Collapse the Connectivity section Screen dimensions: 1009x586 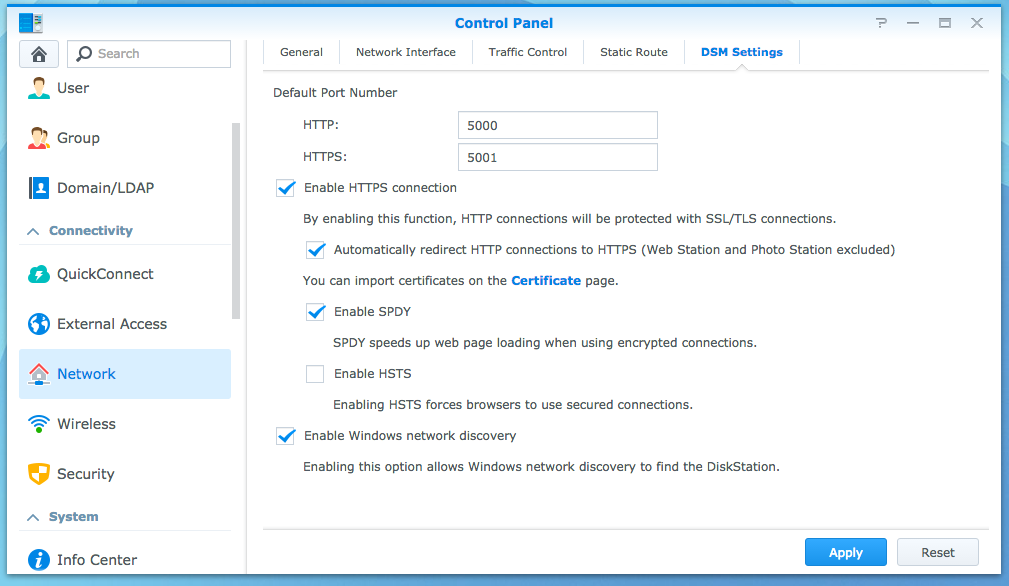tap(33, 231)
